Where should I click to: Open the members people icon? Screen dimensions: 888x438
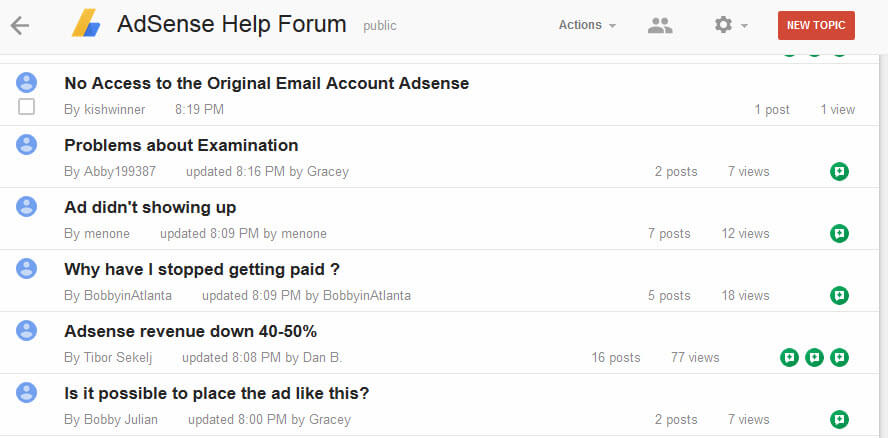(x=660, y=25)
